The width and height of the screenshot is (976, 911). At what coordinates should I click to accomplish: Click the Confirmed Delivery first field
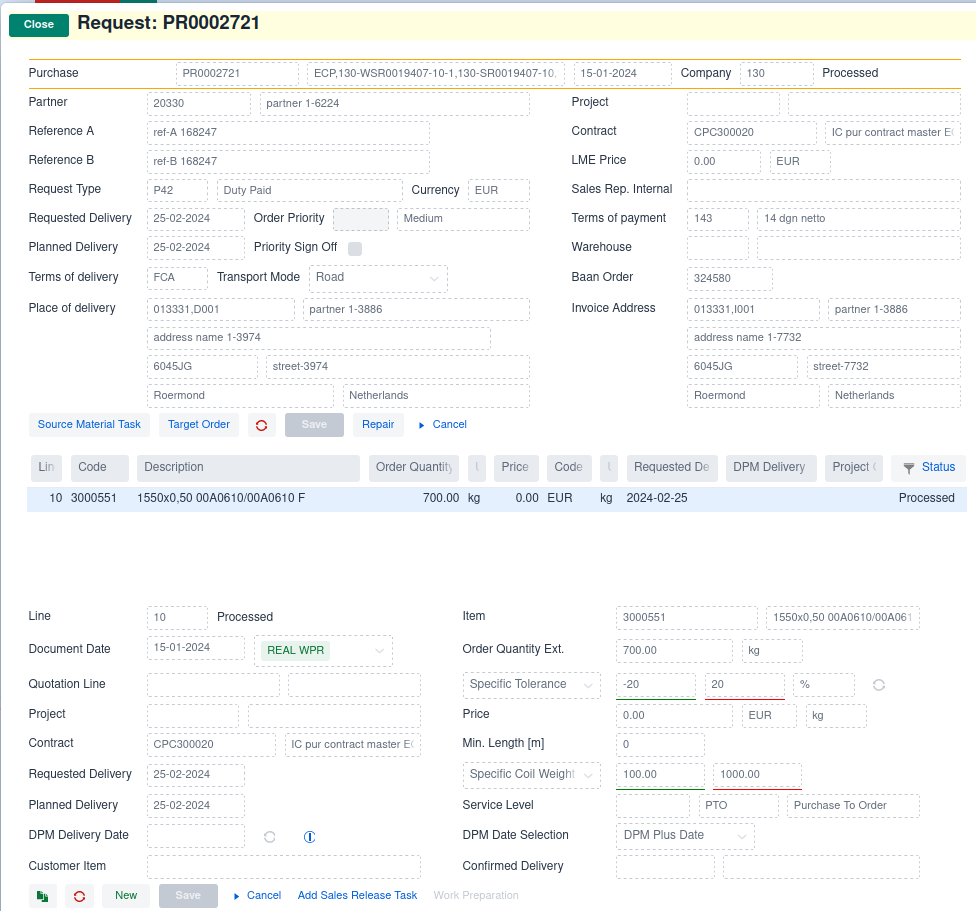pyautogui.click(x=665, y=867)
